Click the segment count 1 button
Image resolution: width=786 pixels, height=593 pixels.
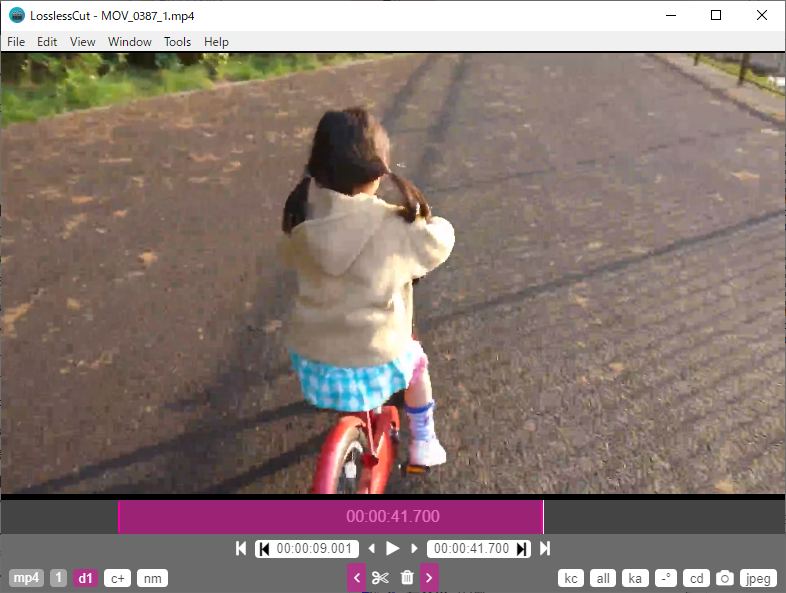pyautogui.click(x=58, y=578)
